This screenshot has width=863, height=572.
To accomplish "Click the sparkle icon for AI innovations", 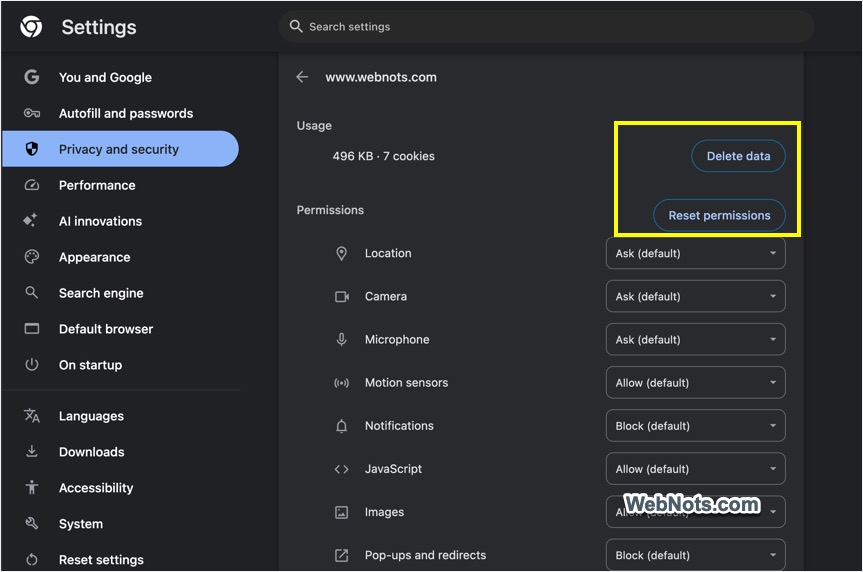I will [30, 220].
